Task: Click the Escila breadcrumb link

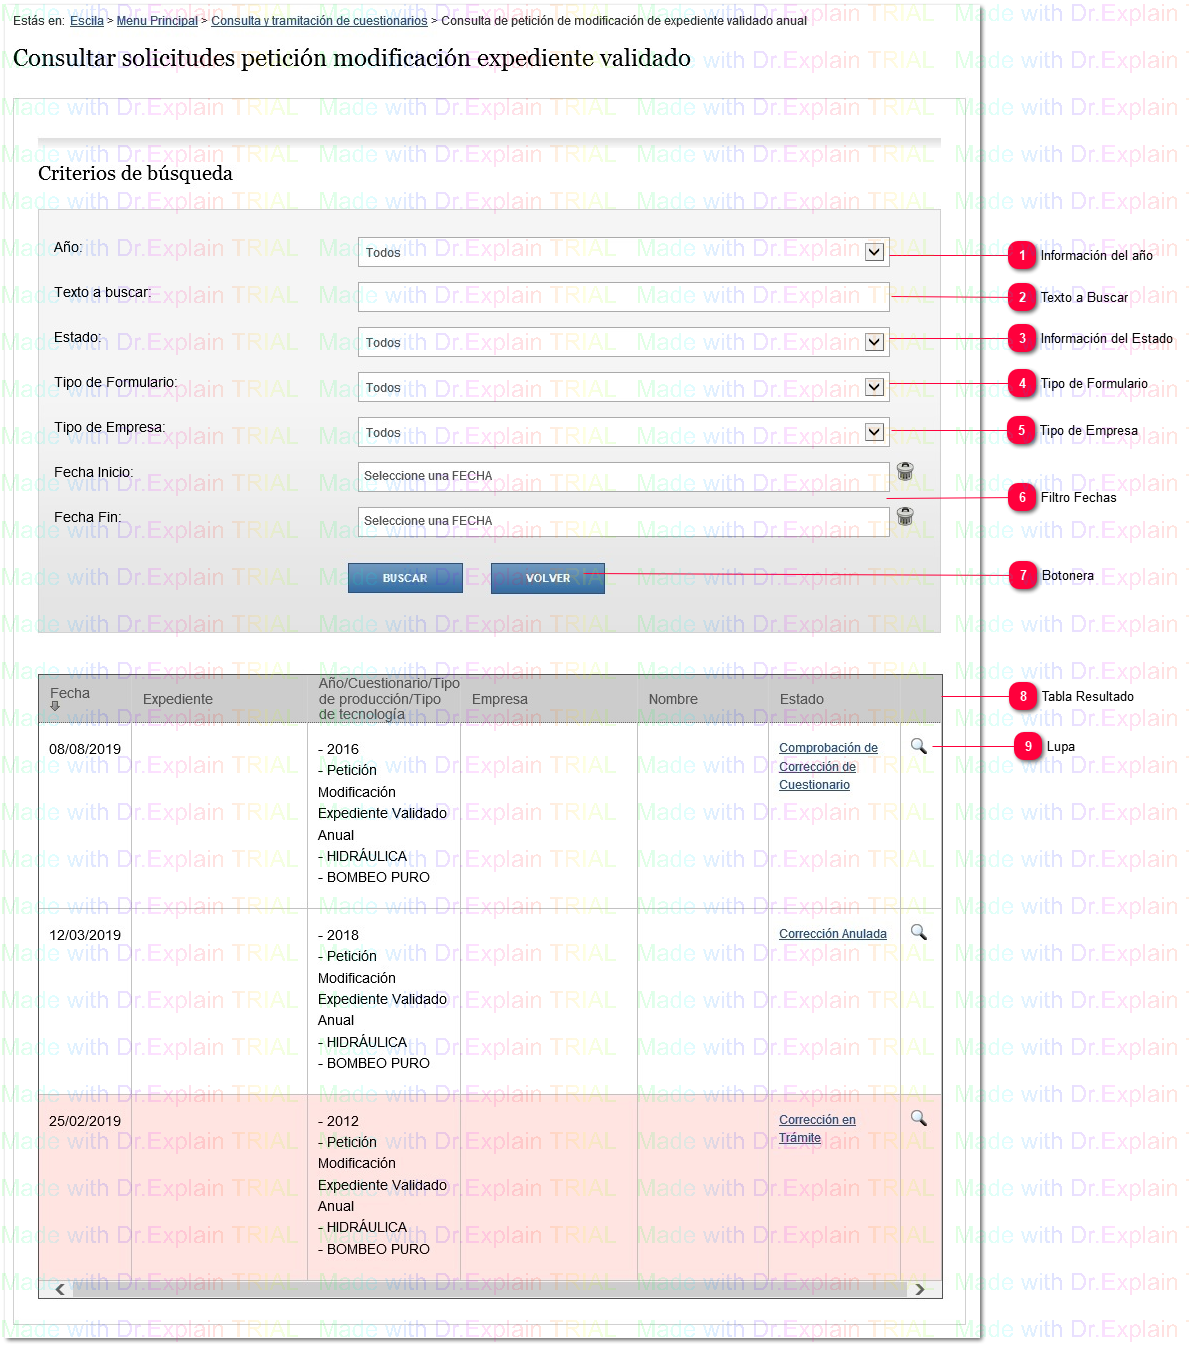Action: pyautogui.click(x=87, y=20)
